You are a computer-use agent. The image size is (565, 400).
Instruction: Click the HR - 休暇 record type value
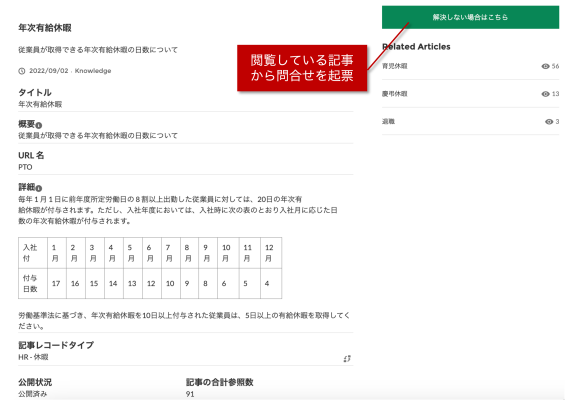click(x=33, y=357)
